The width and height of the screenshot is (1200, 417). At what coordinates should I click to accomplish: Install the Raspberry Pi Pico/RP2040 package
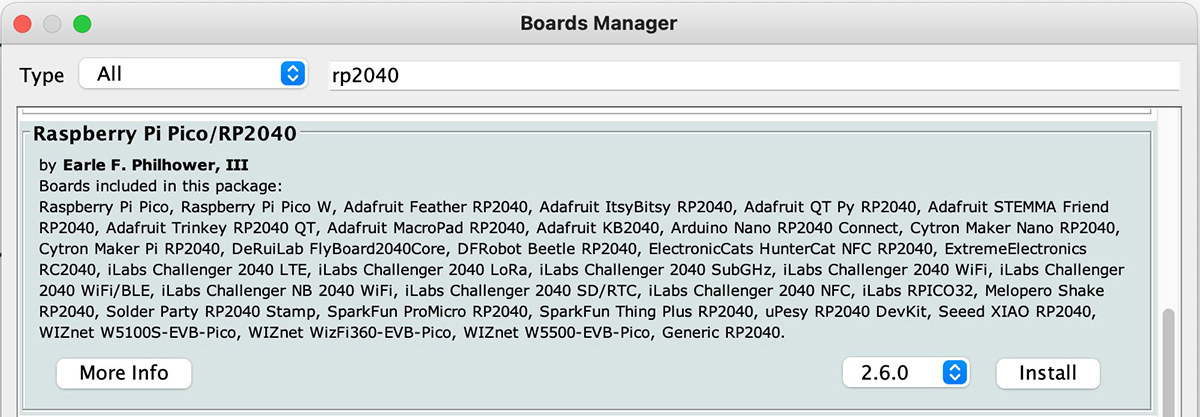[x=1047, y=373]
